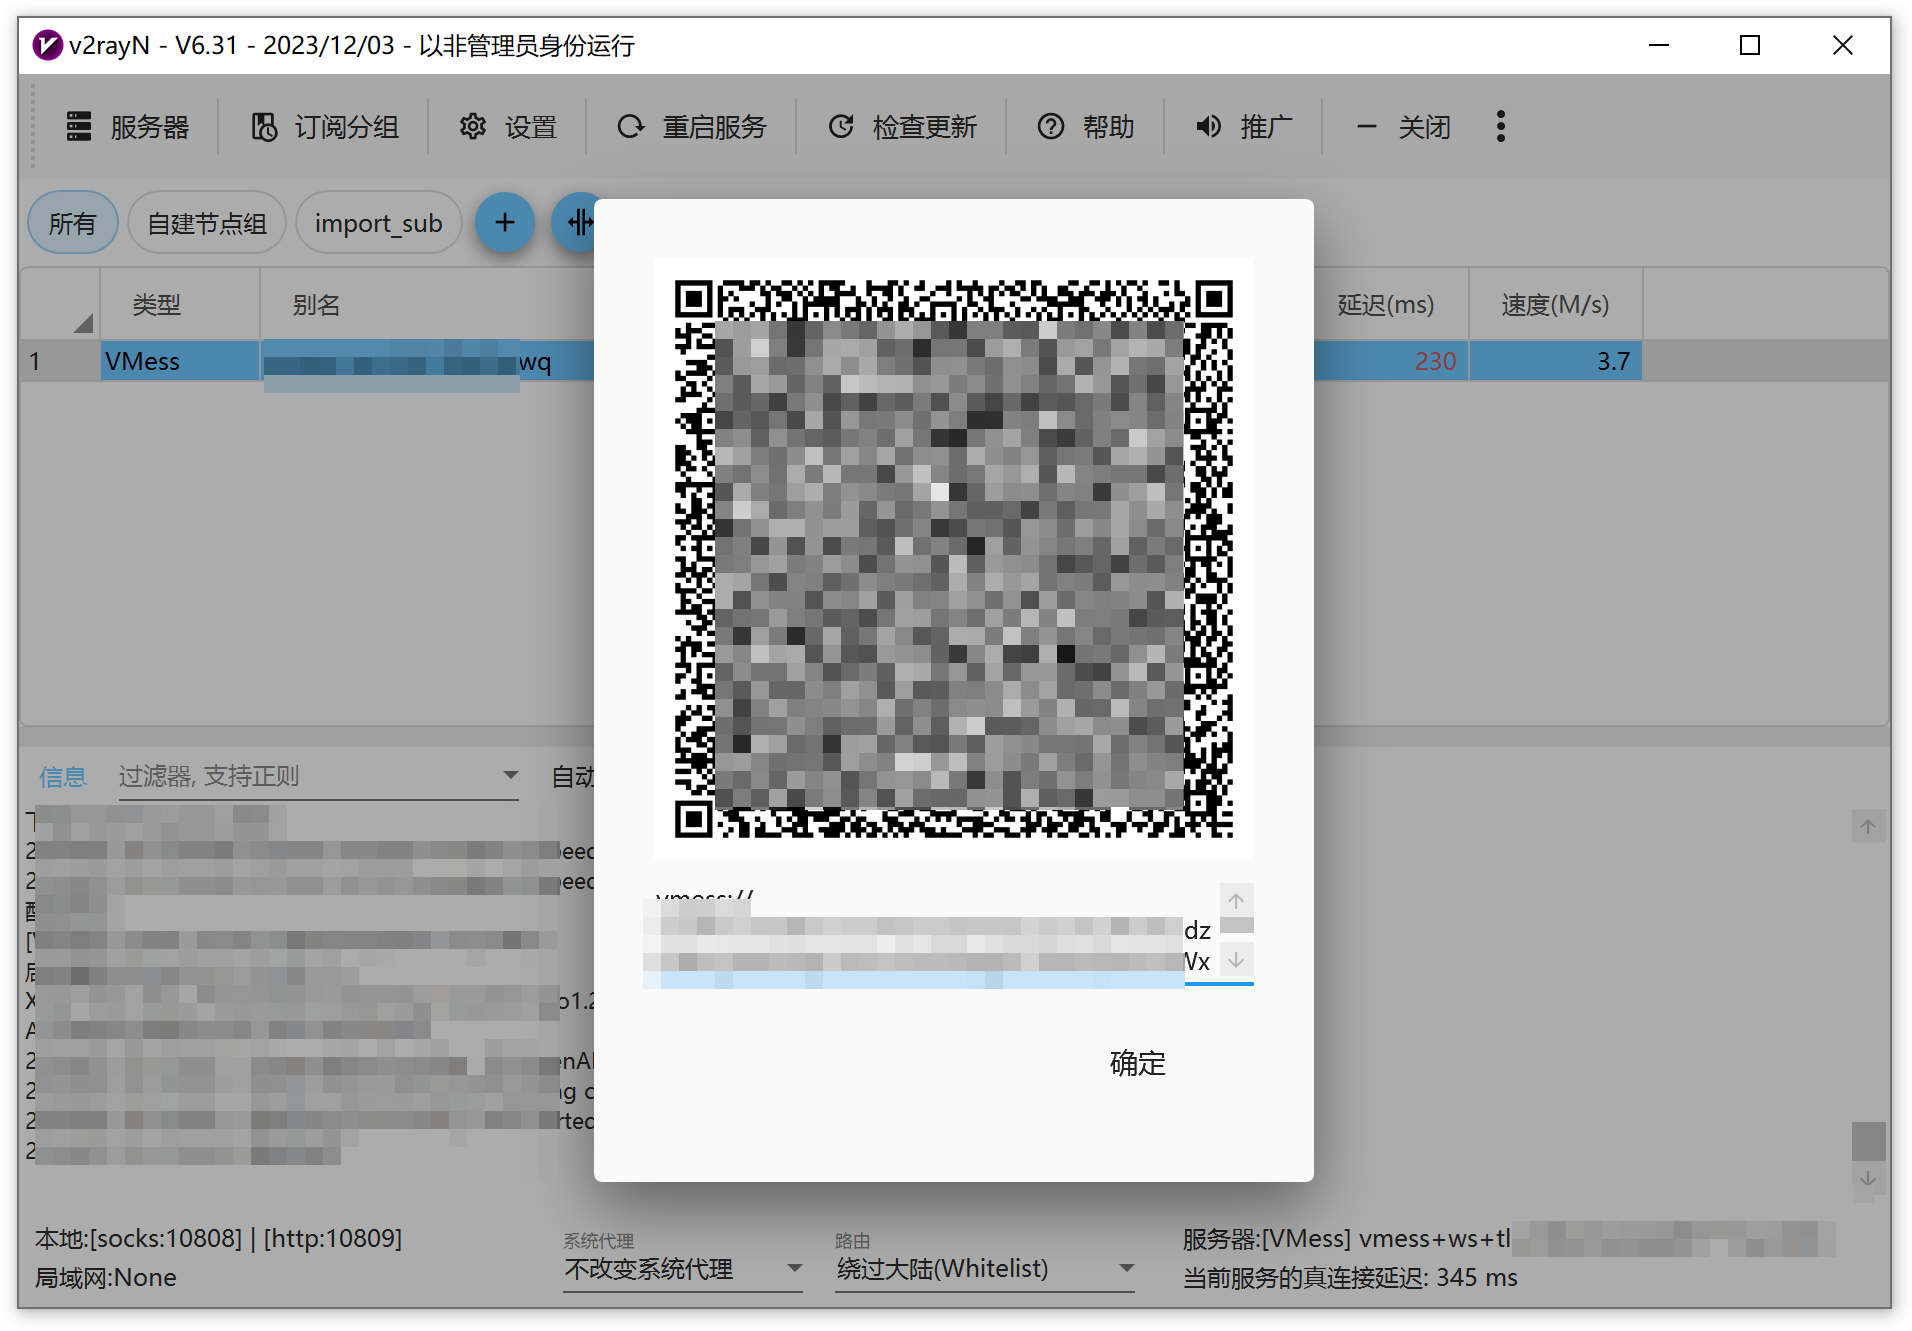
Task: Expand the 系统代理 system proxy dropdown
Action: [795, 1268]
